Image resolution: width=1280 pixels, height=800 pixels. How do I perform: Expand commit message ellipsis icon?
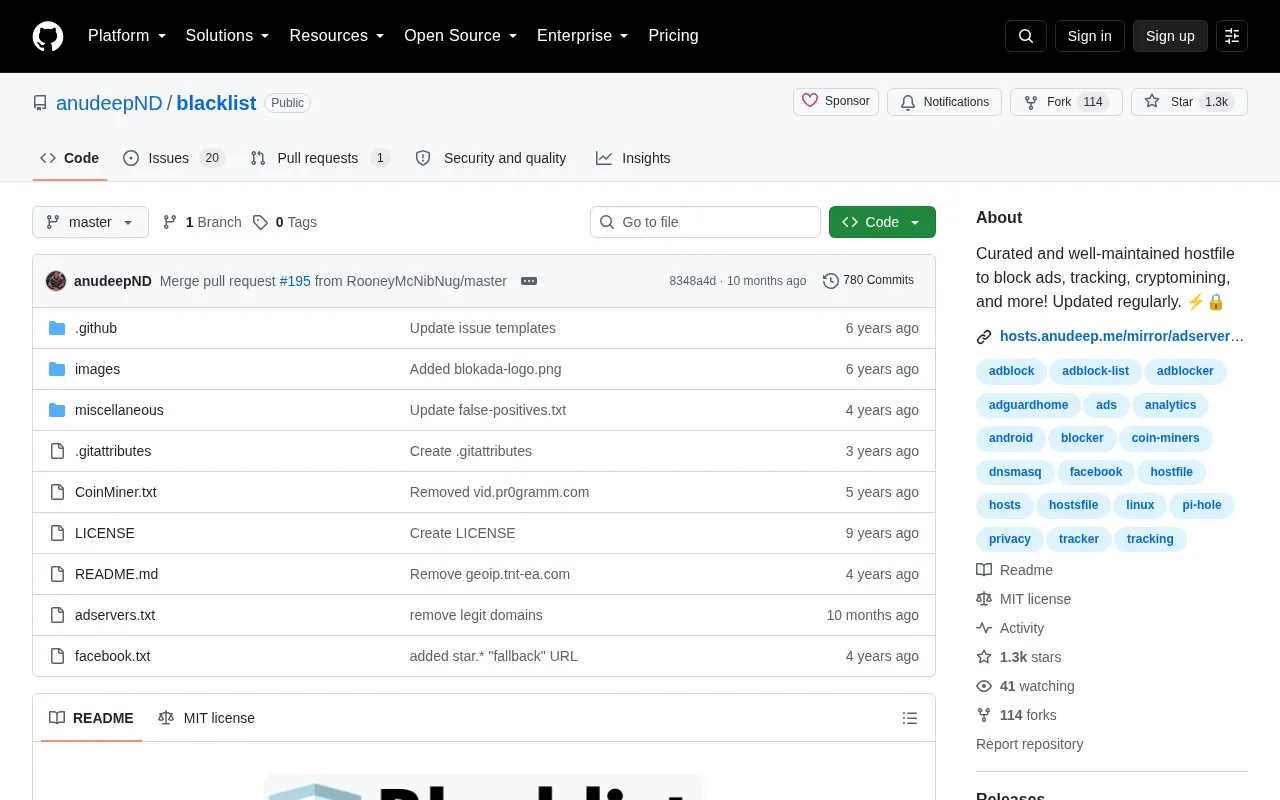529,281
